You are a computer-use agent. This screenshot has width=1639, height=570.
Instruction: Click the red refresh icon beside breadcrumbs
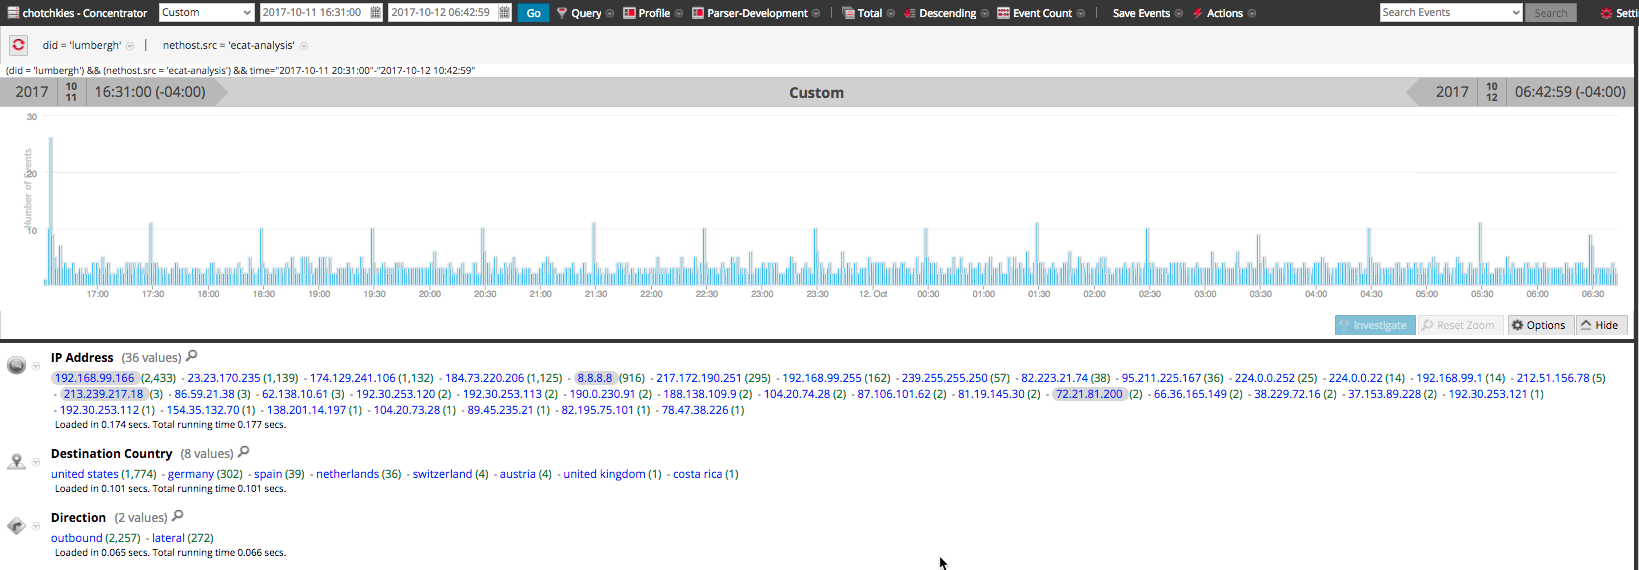click(x=19, y=45)
